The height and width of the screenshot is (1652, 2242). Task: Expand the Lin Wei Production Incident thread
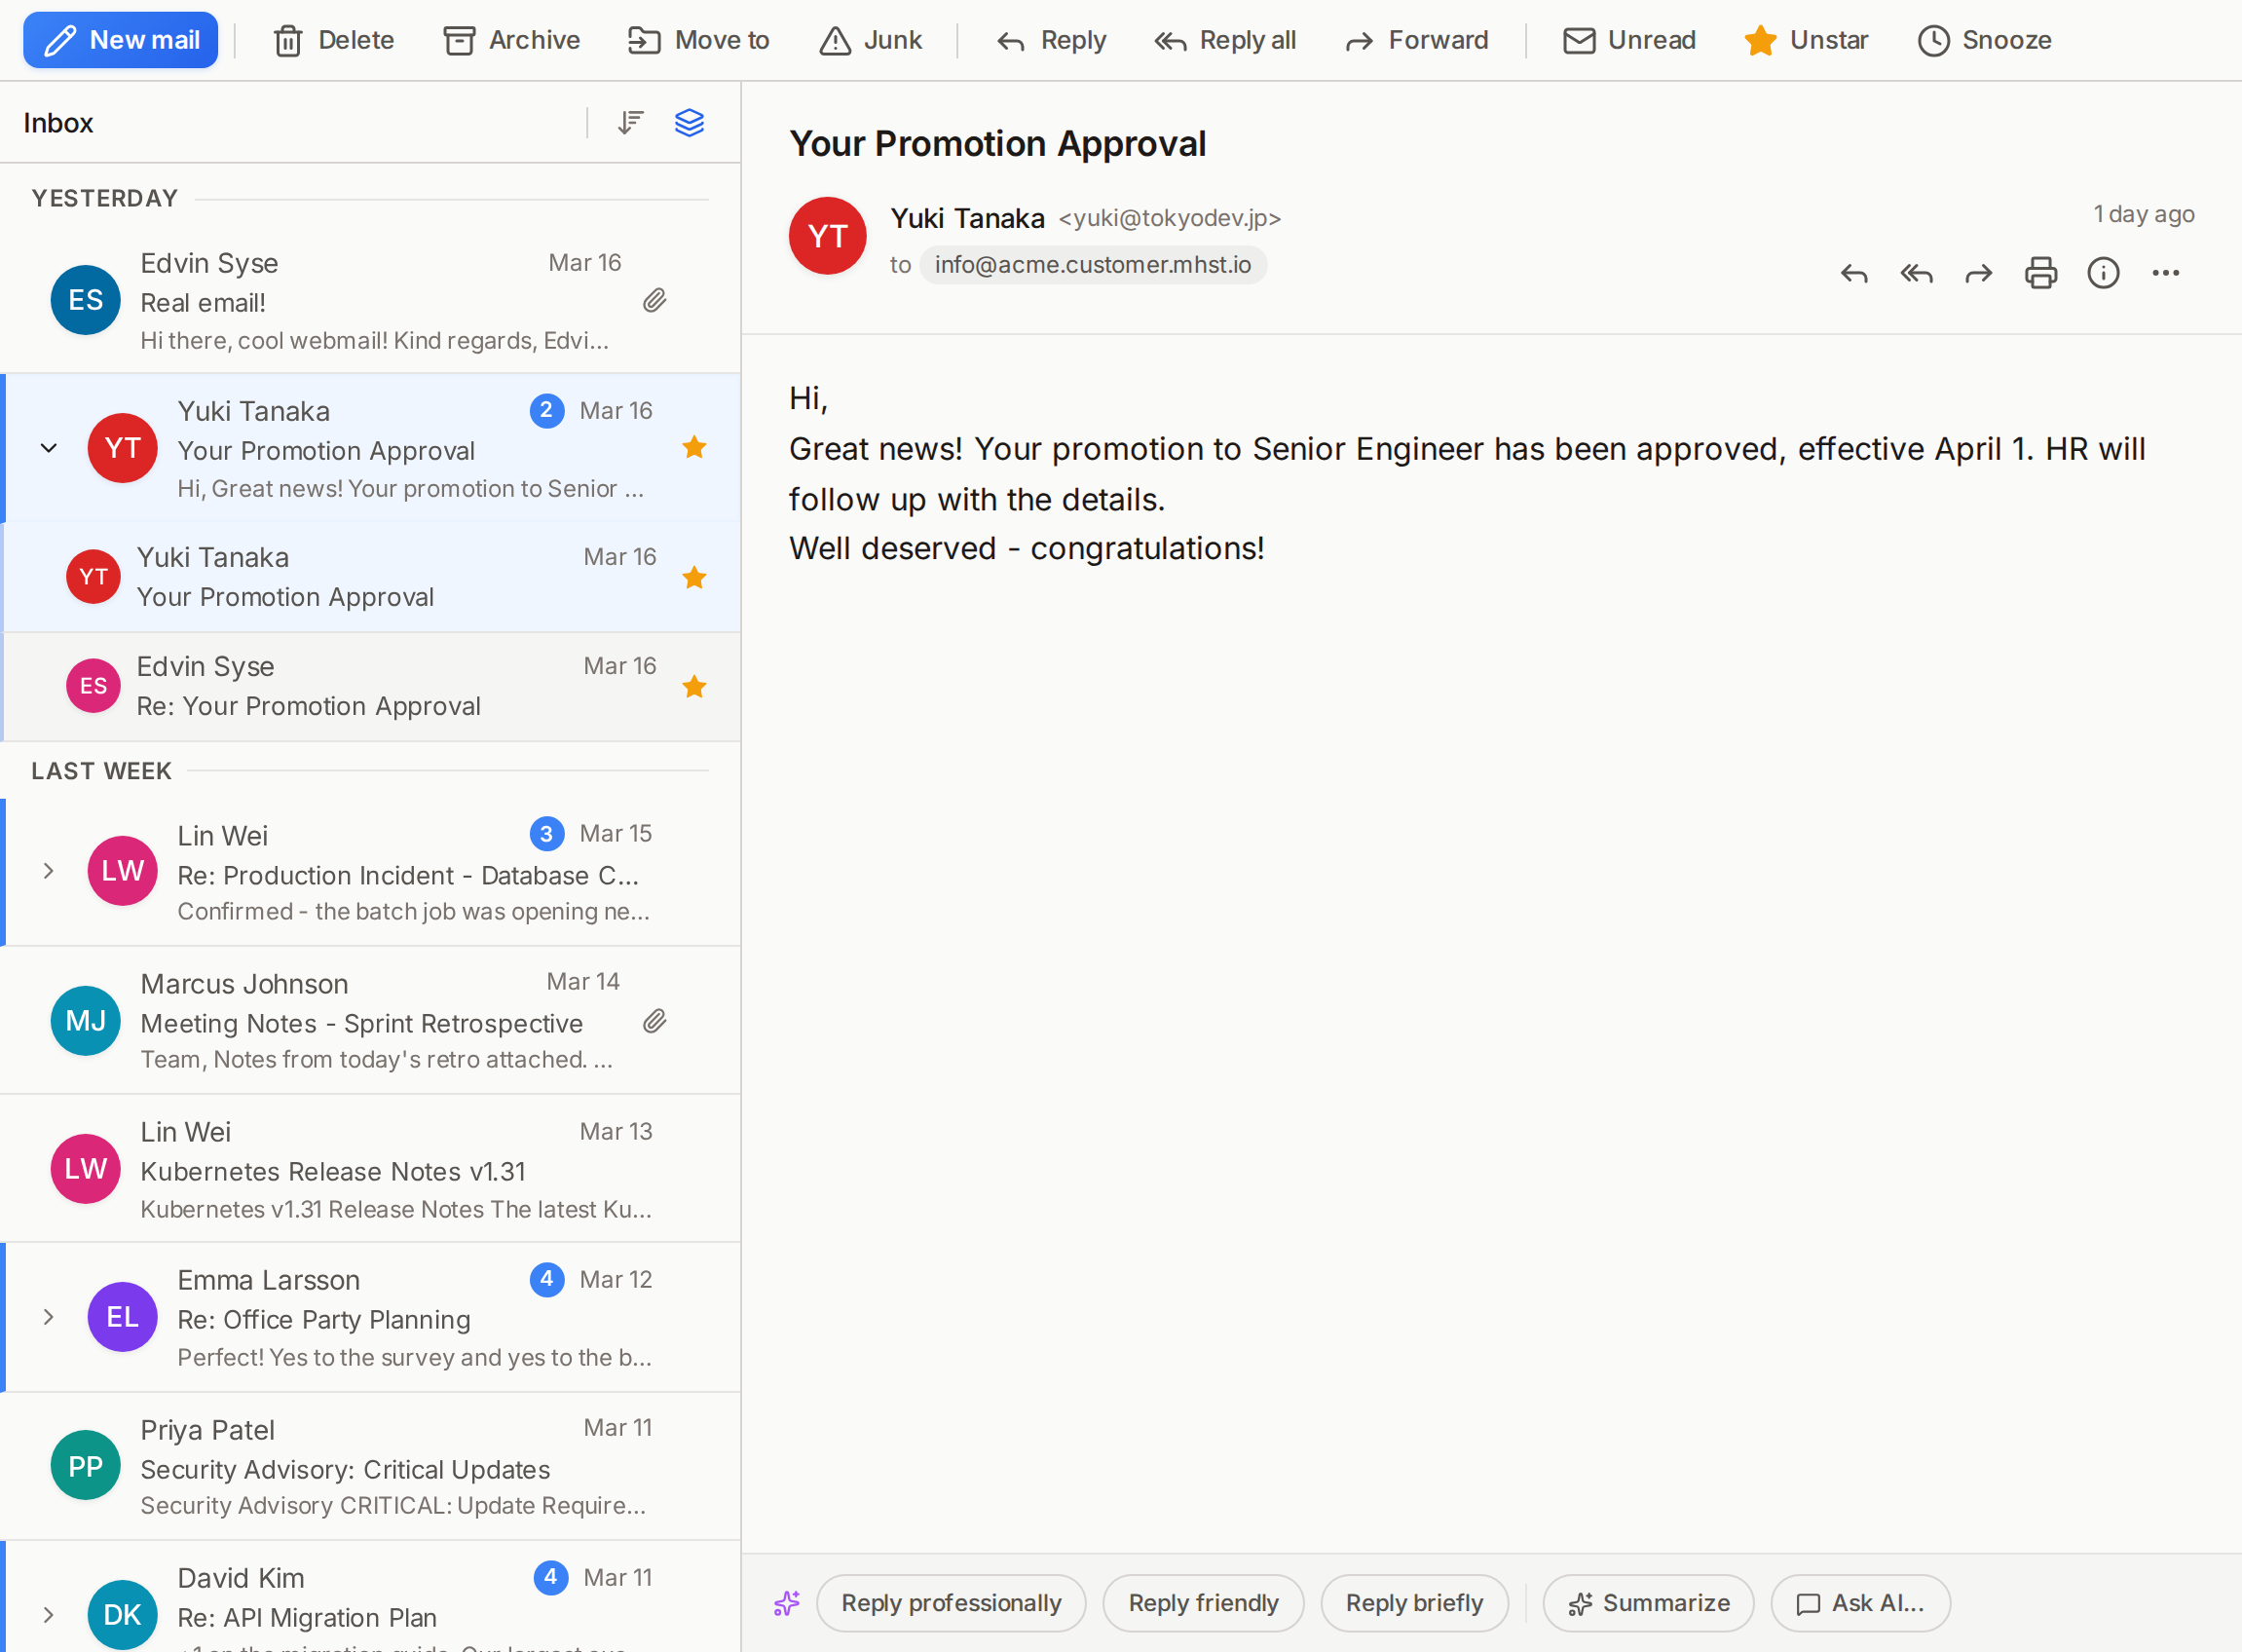tap(48, 871)
